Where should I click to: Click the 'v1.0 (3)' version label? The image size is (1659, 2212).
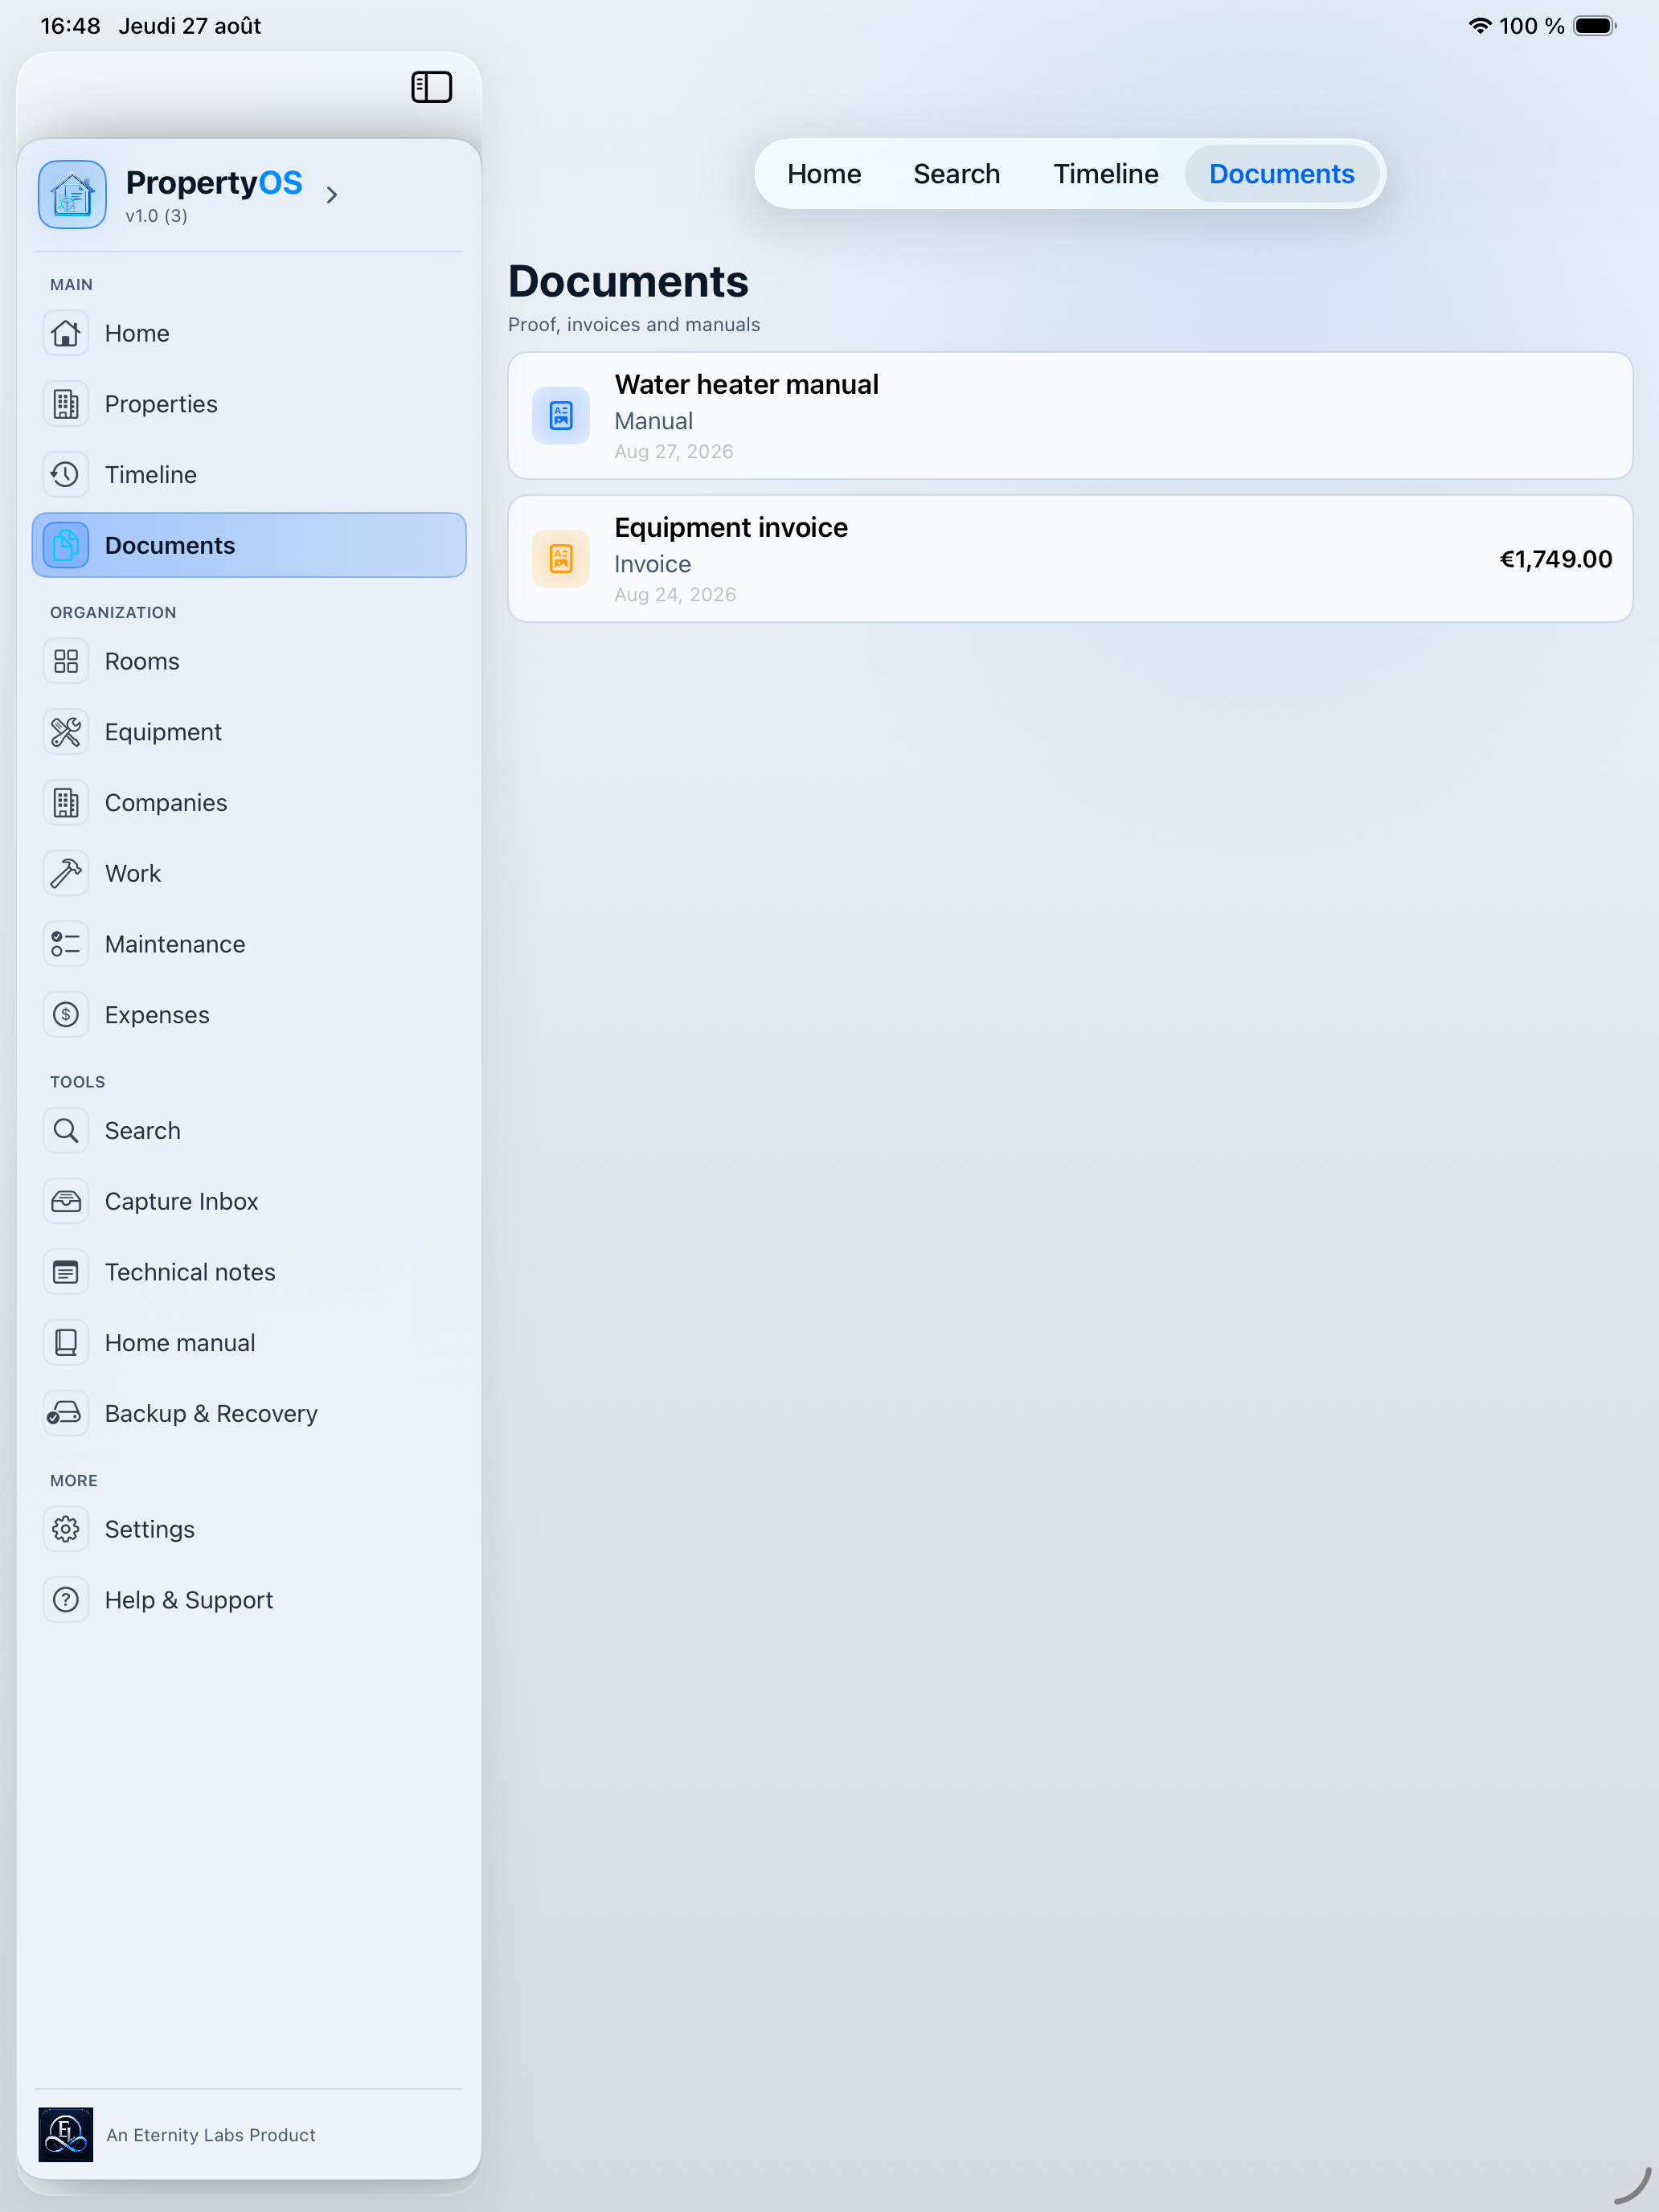(157, 216)
